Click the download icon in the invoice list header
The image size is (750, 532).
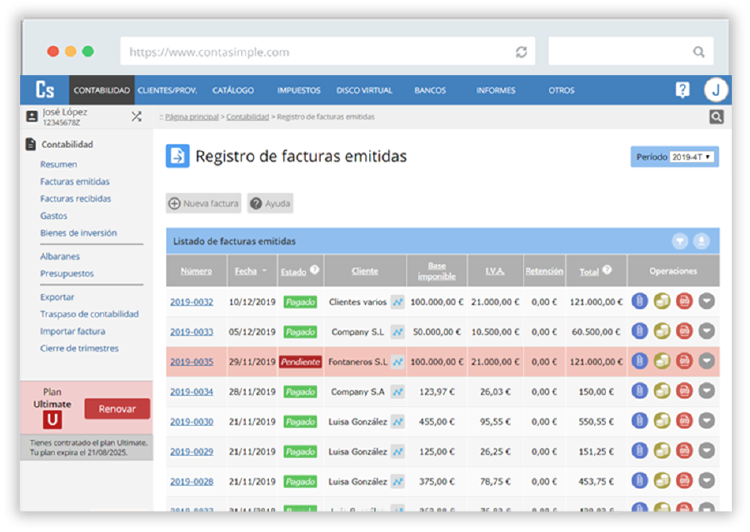(x=702, y=241)
